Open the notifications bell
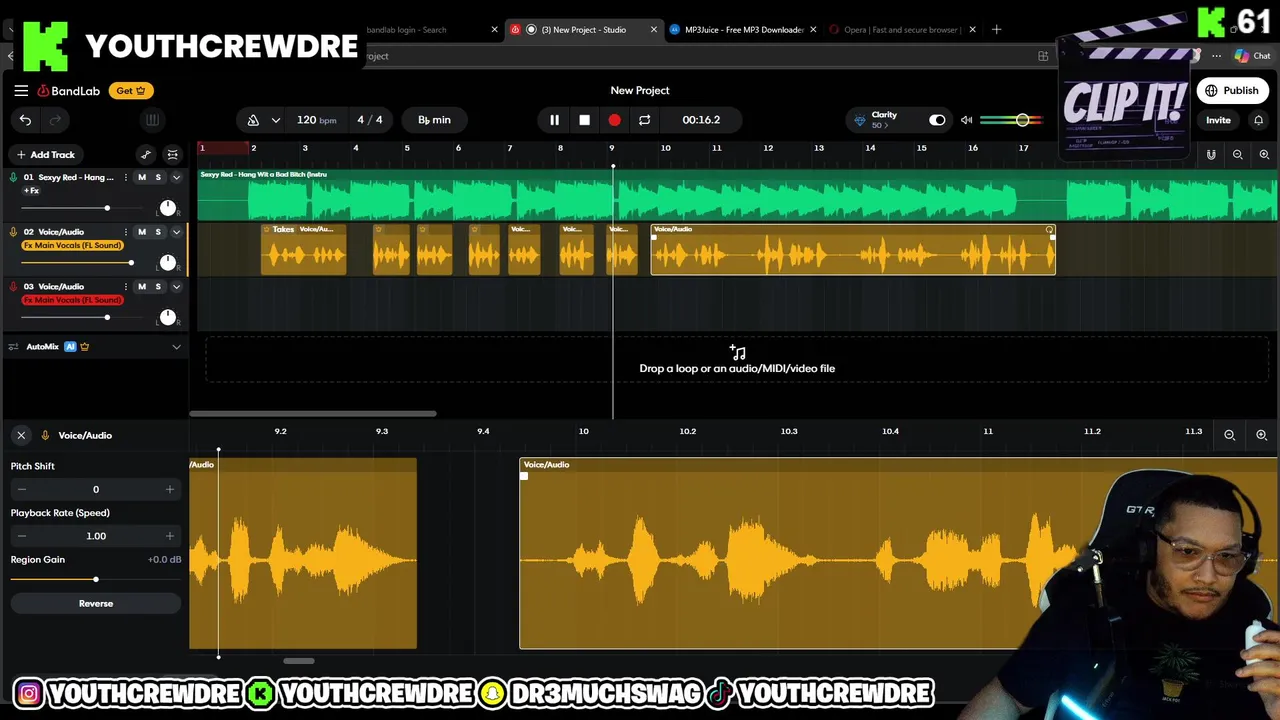 click(1258, 120)
